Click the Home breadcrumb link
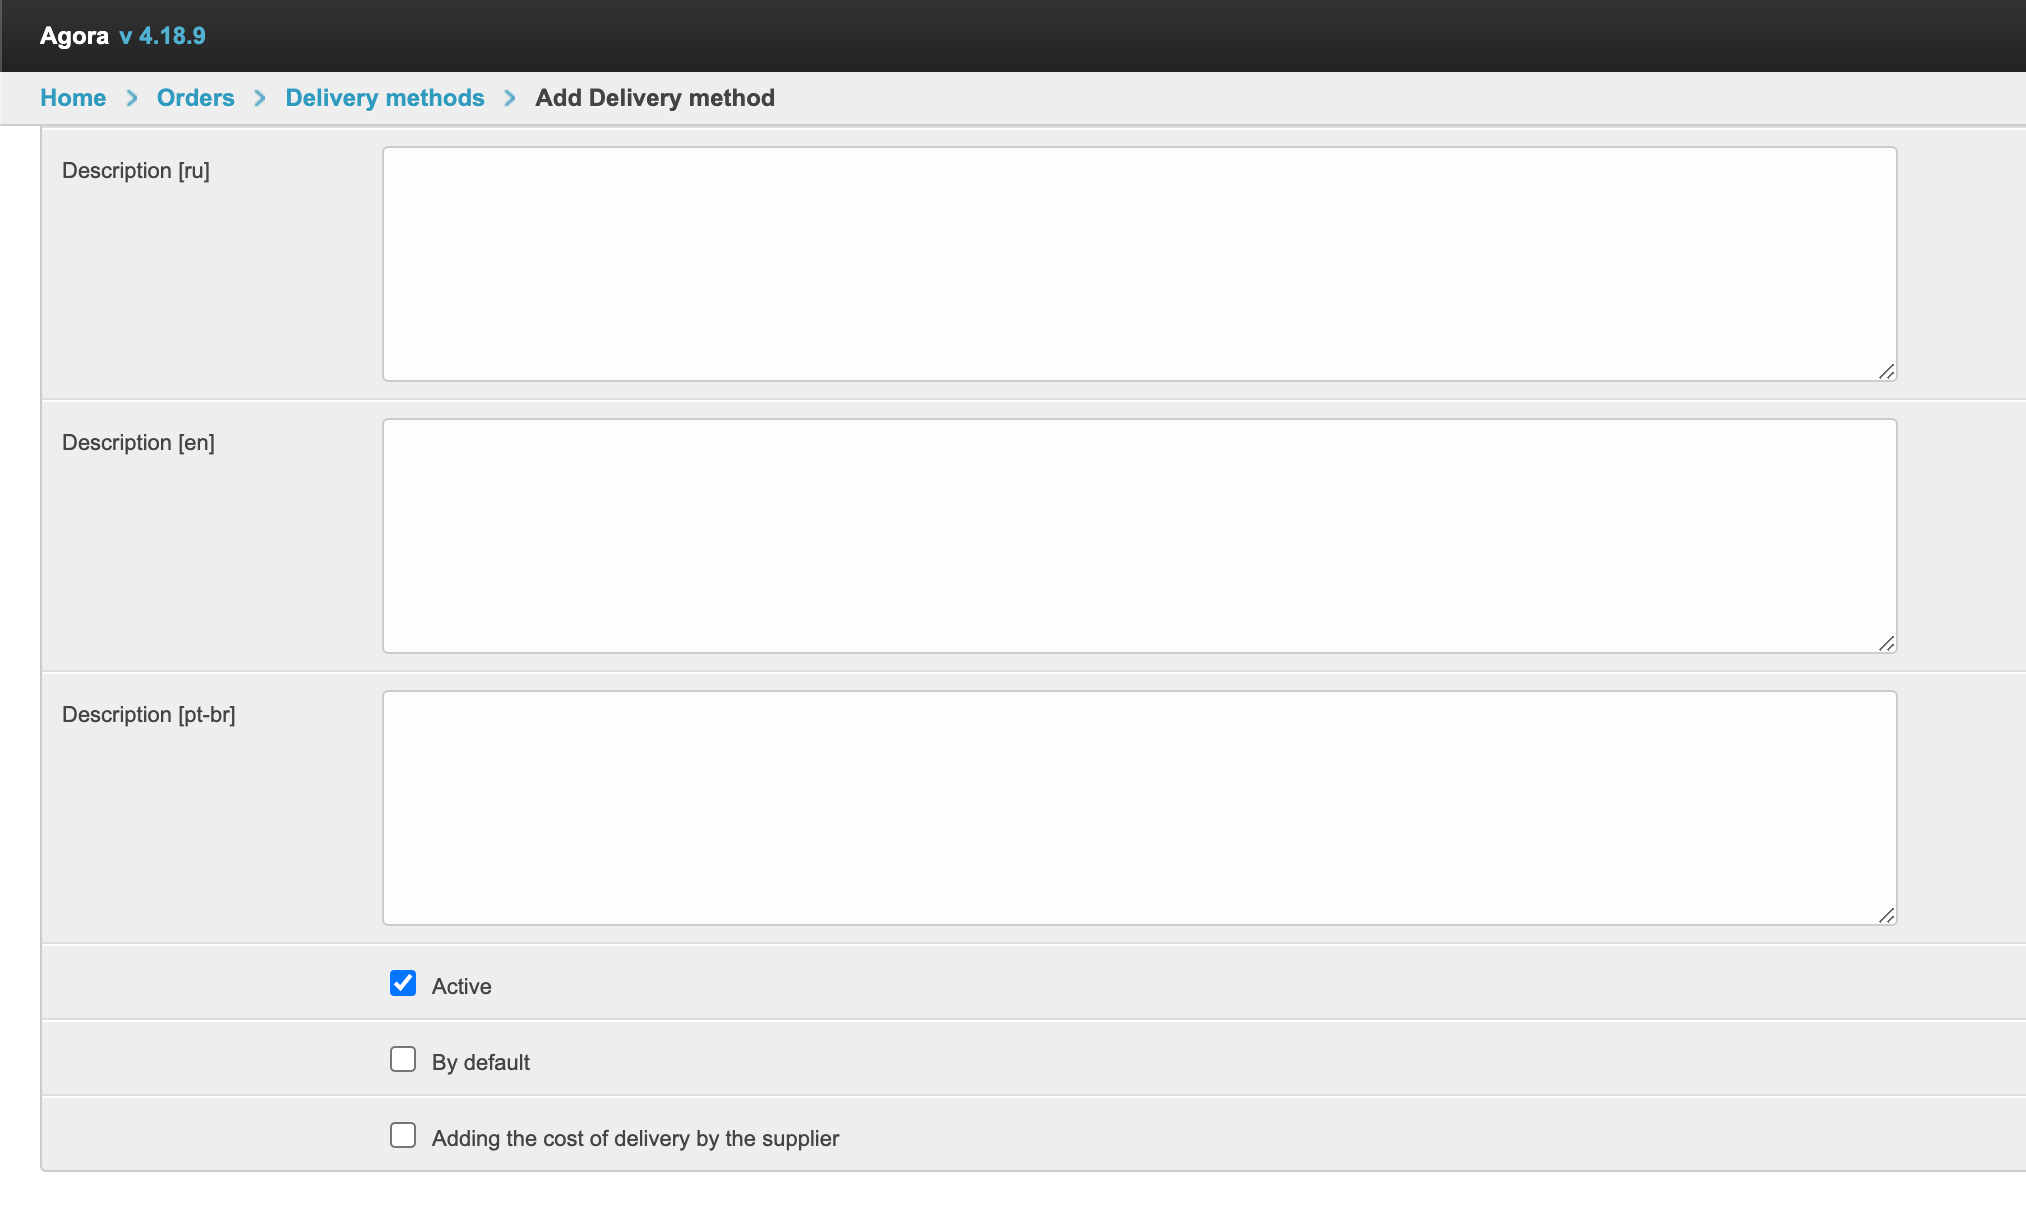 click(73, 98)
